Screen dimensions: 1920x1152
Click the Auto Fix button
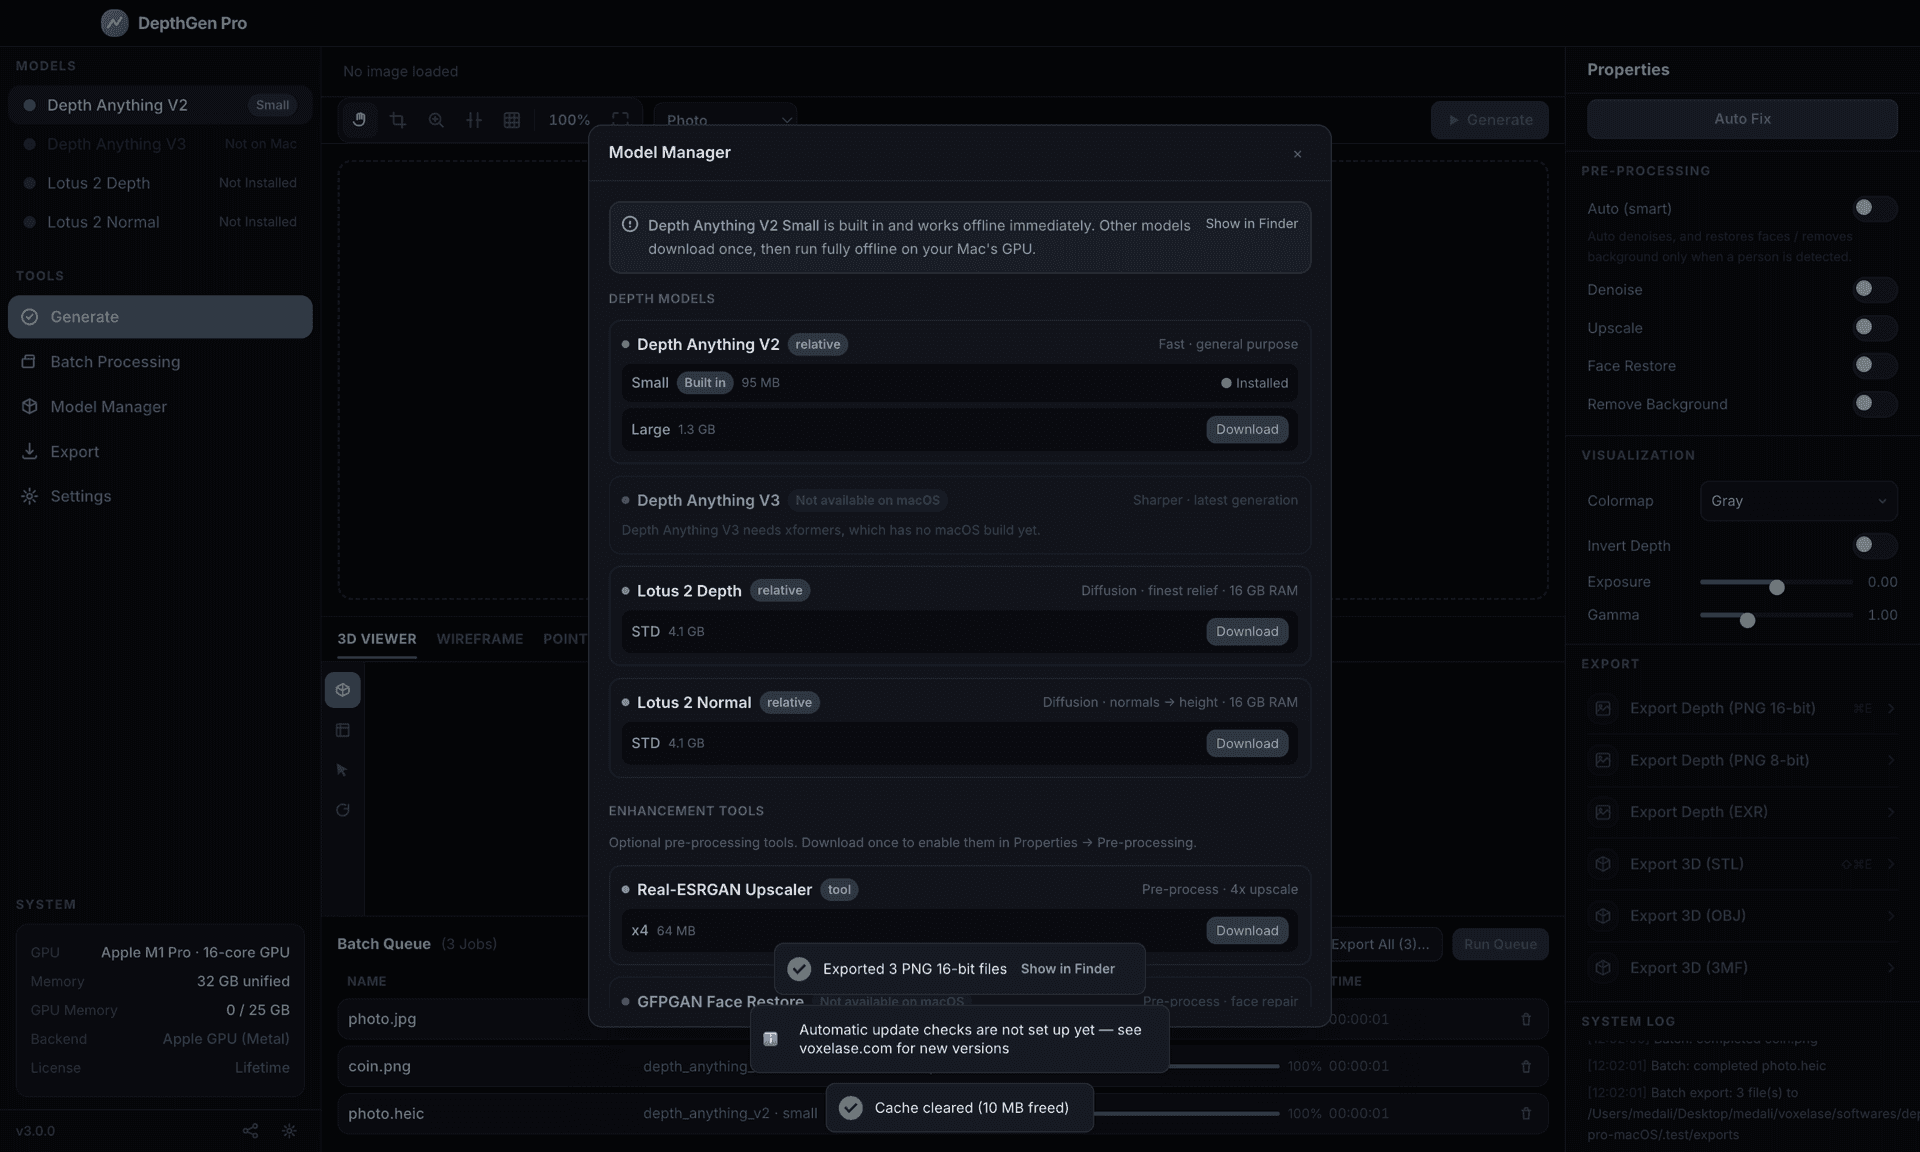coord(1742,119)
